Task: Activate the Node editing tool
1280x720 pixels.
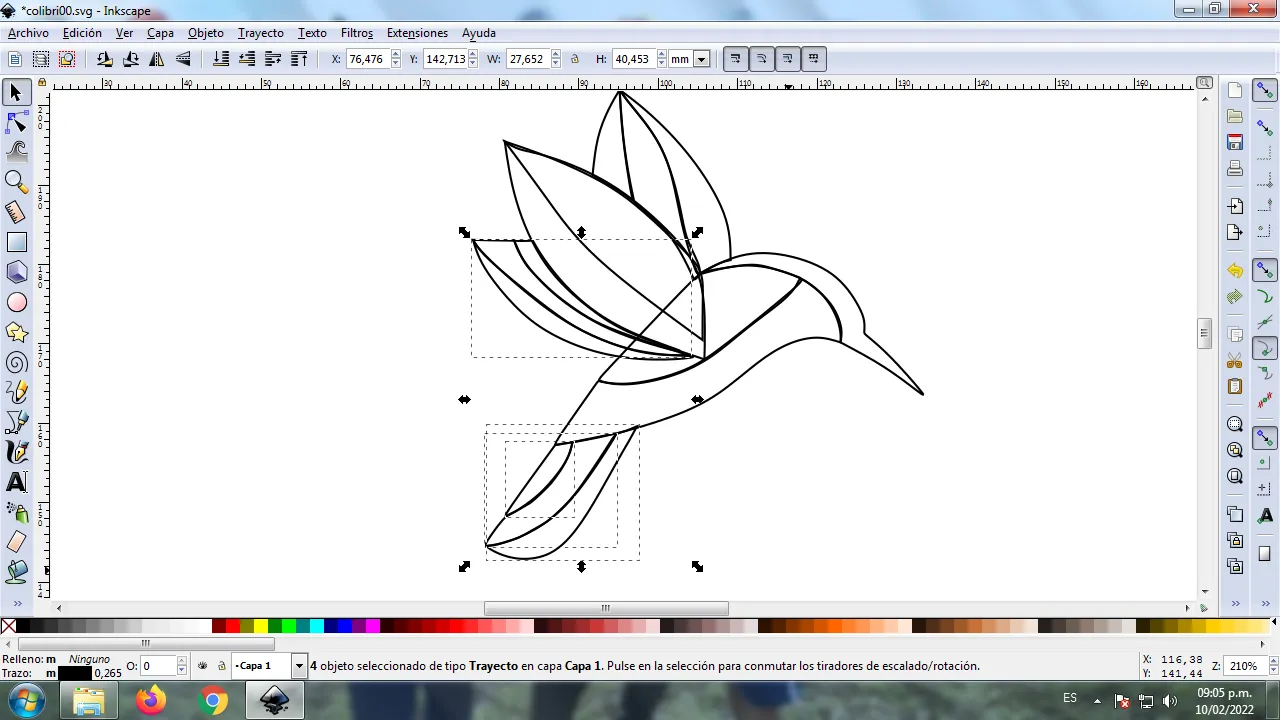Action: click(x=16, y=123)
